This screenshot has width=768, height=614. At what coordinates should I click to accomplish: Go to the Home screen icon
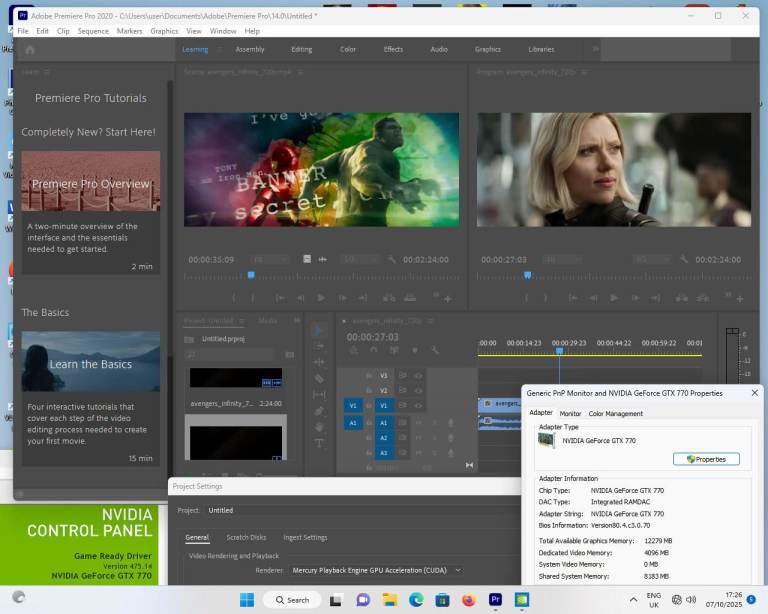(x=30, y=49)
